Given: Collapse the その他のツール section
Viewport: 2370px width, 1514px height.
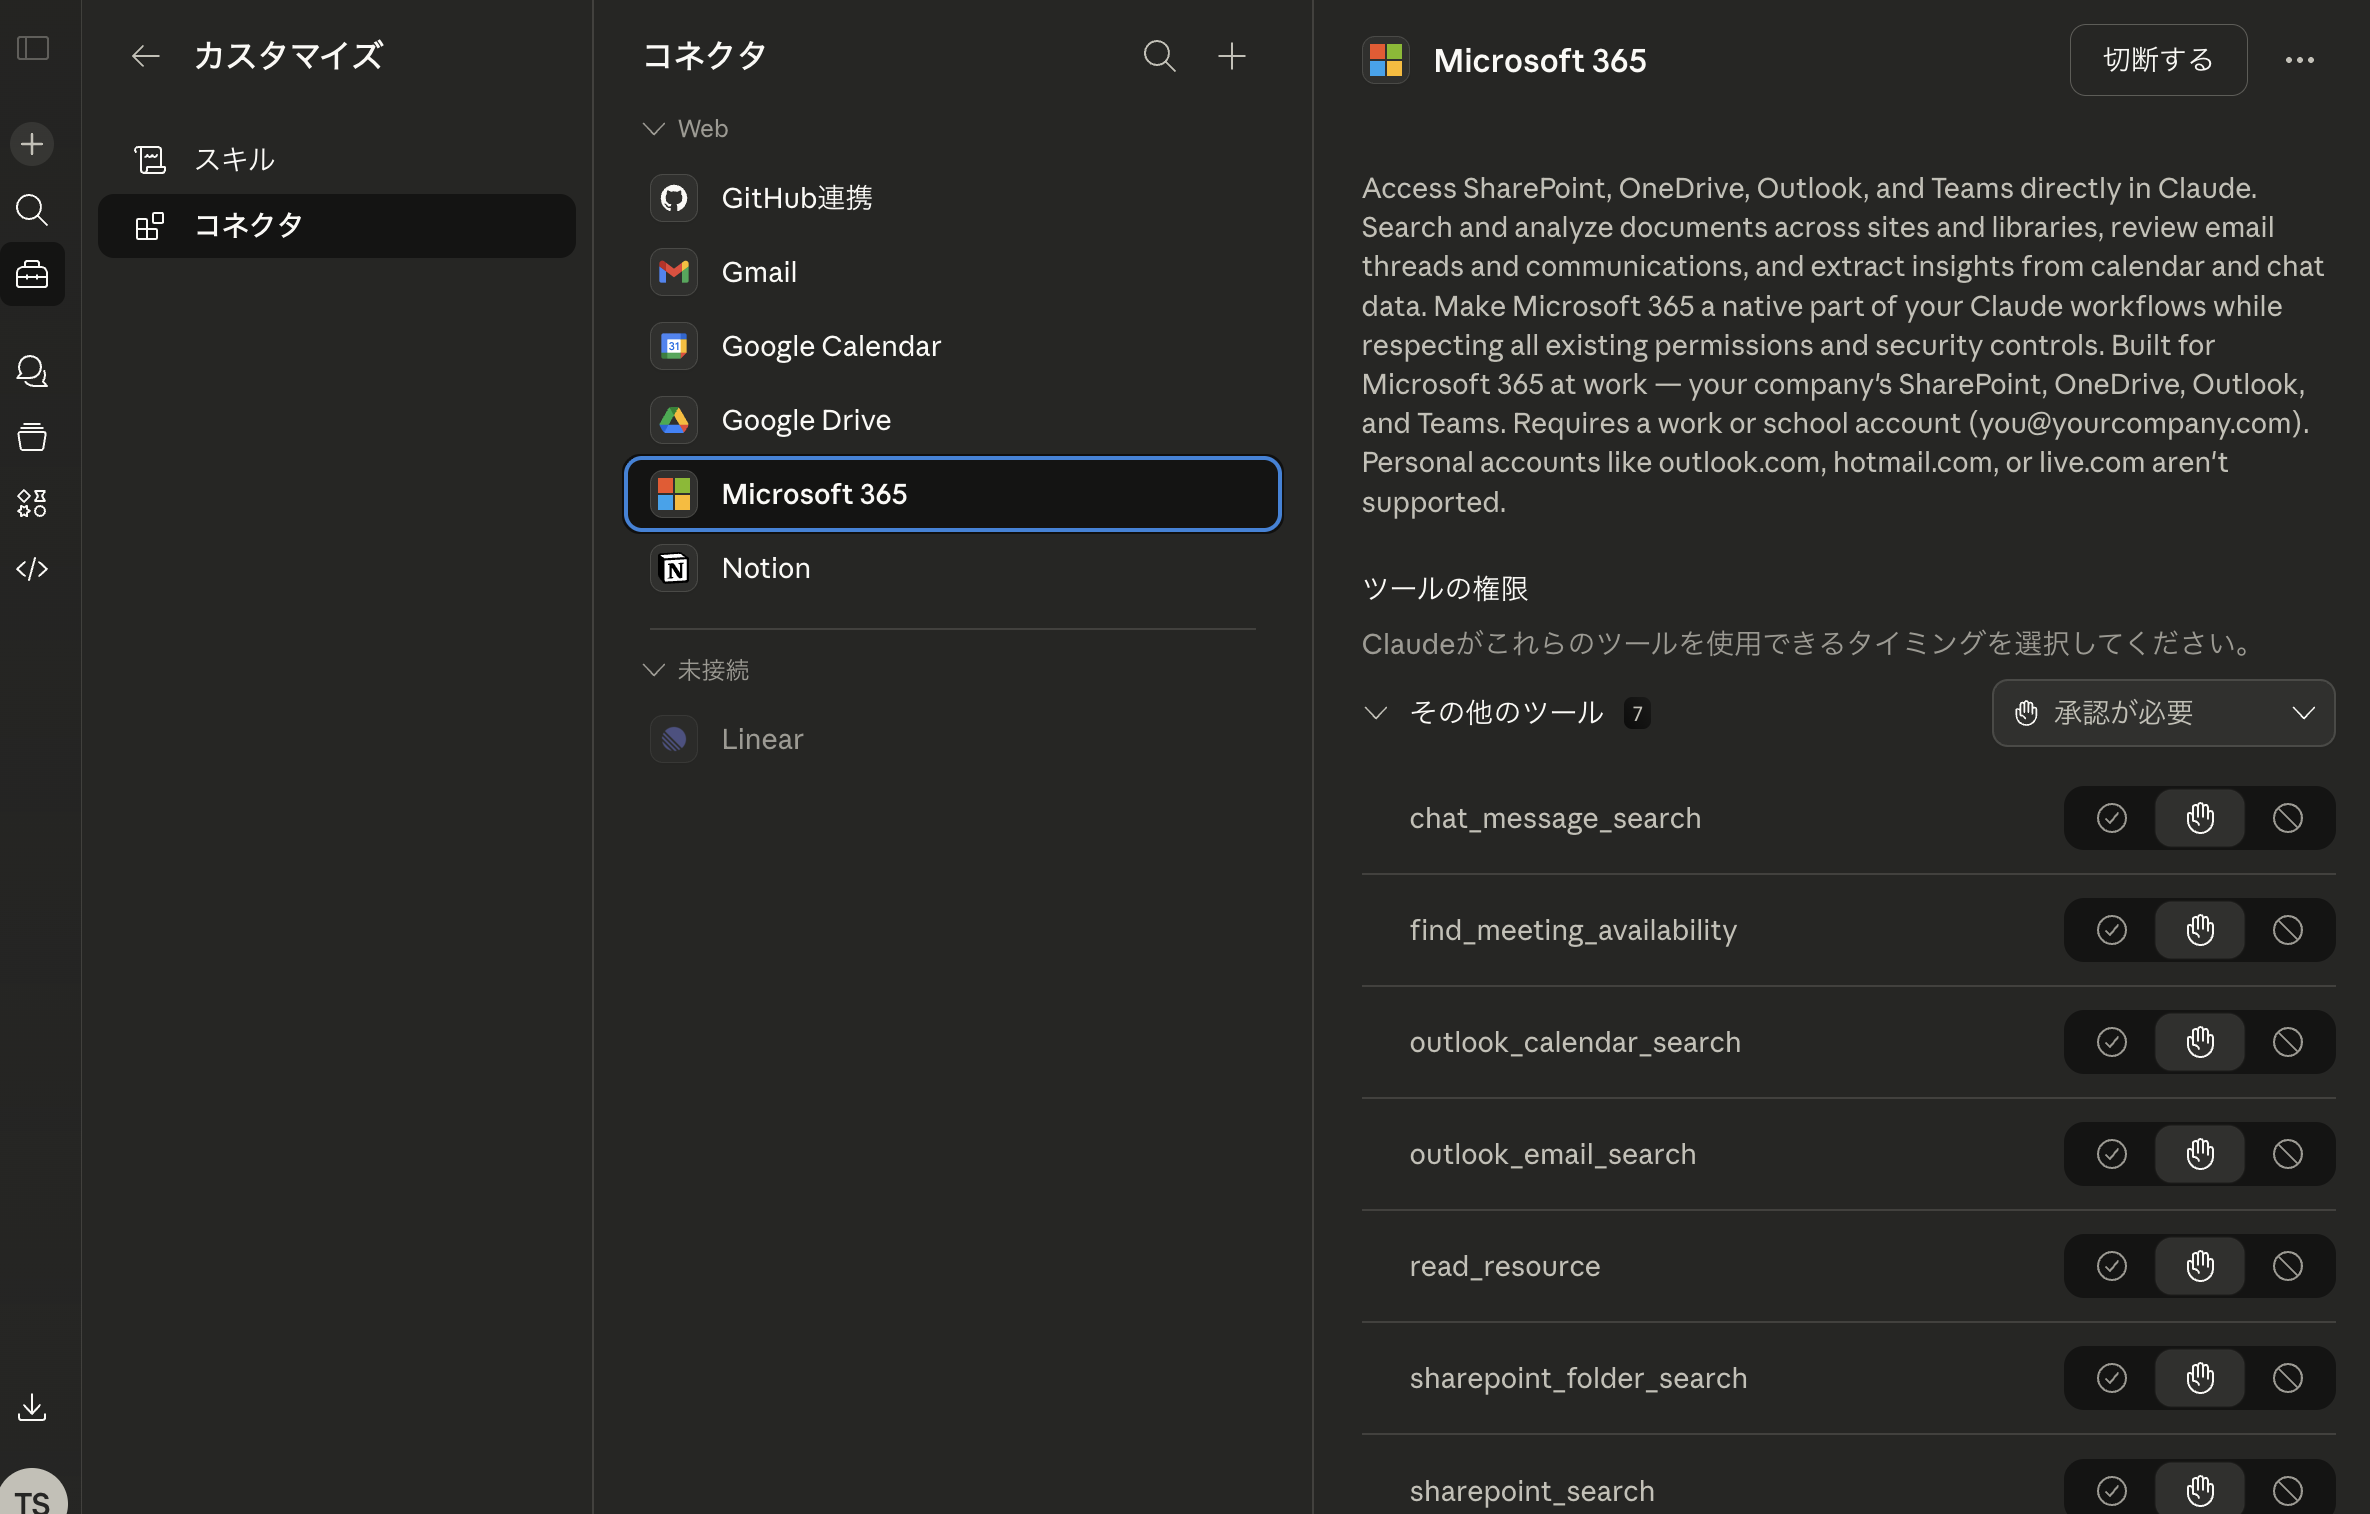Looking at the screenshot, I should point(1376,713).
